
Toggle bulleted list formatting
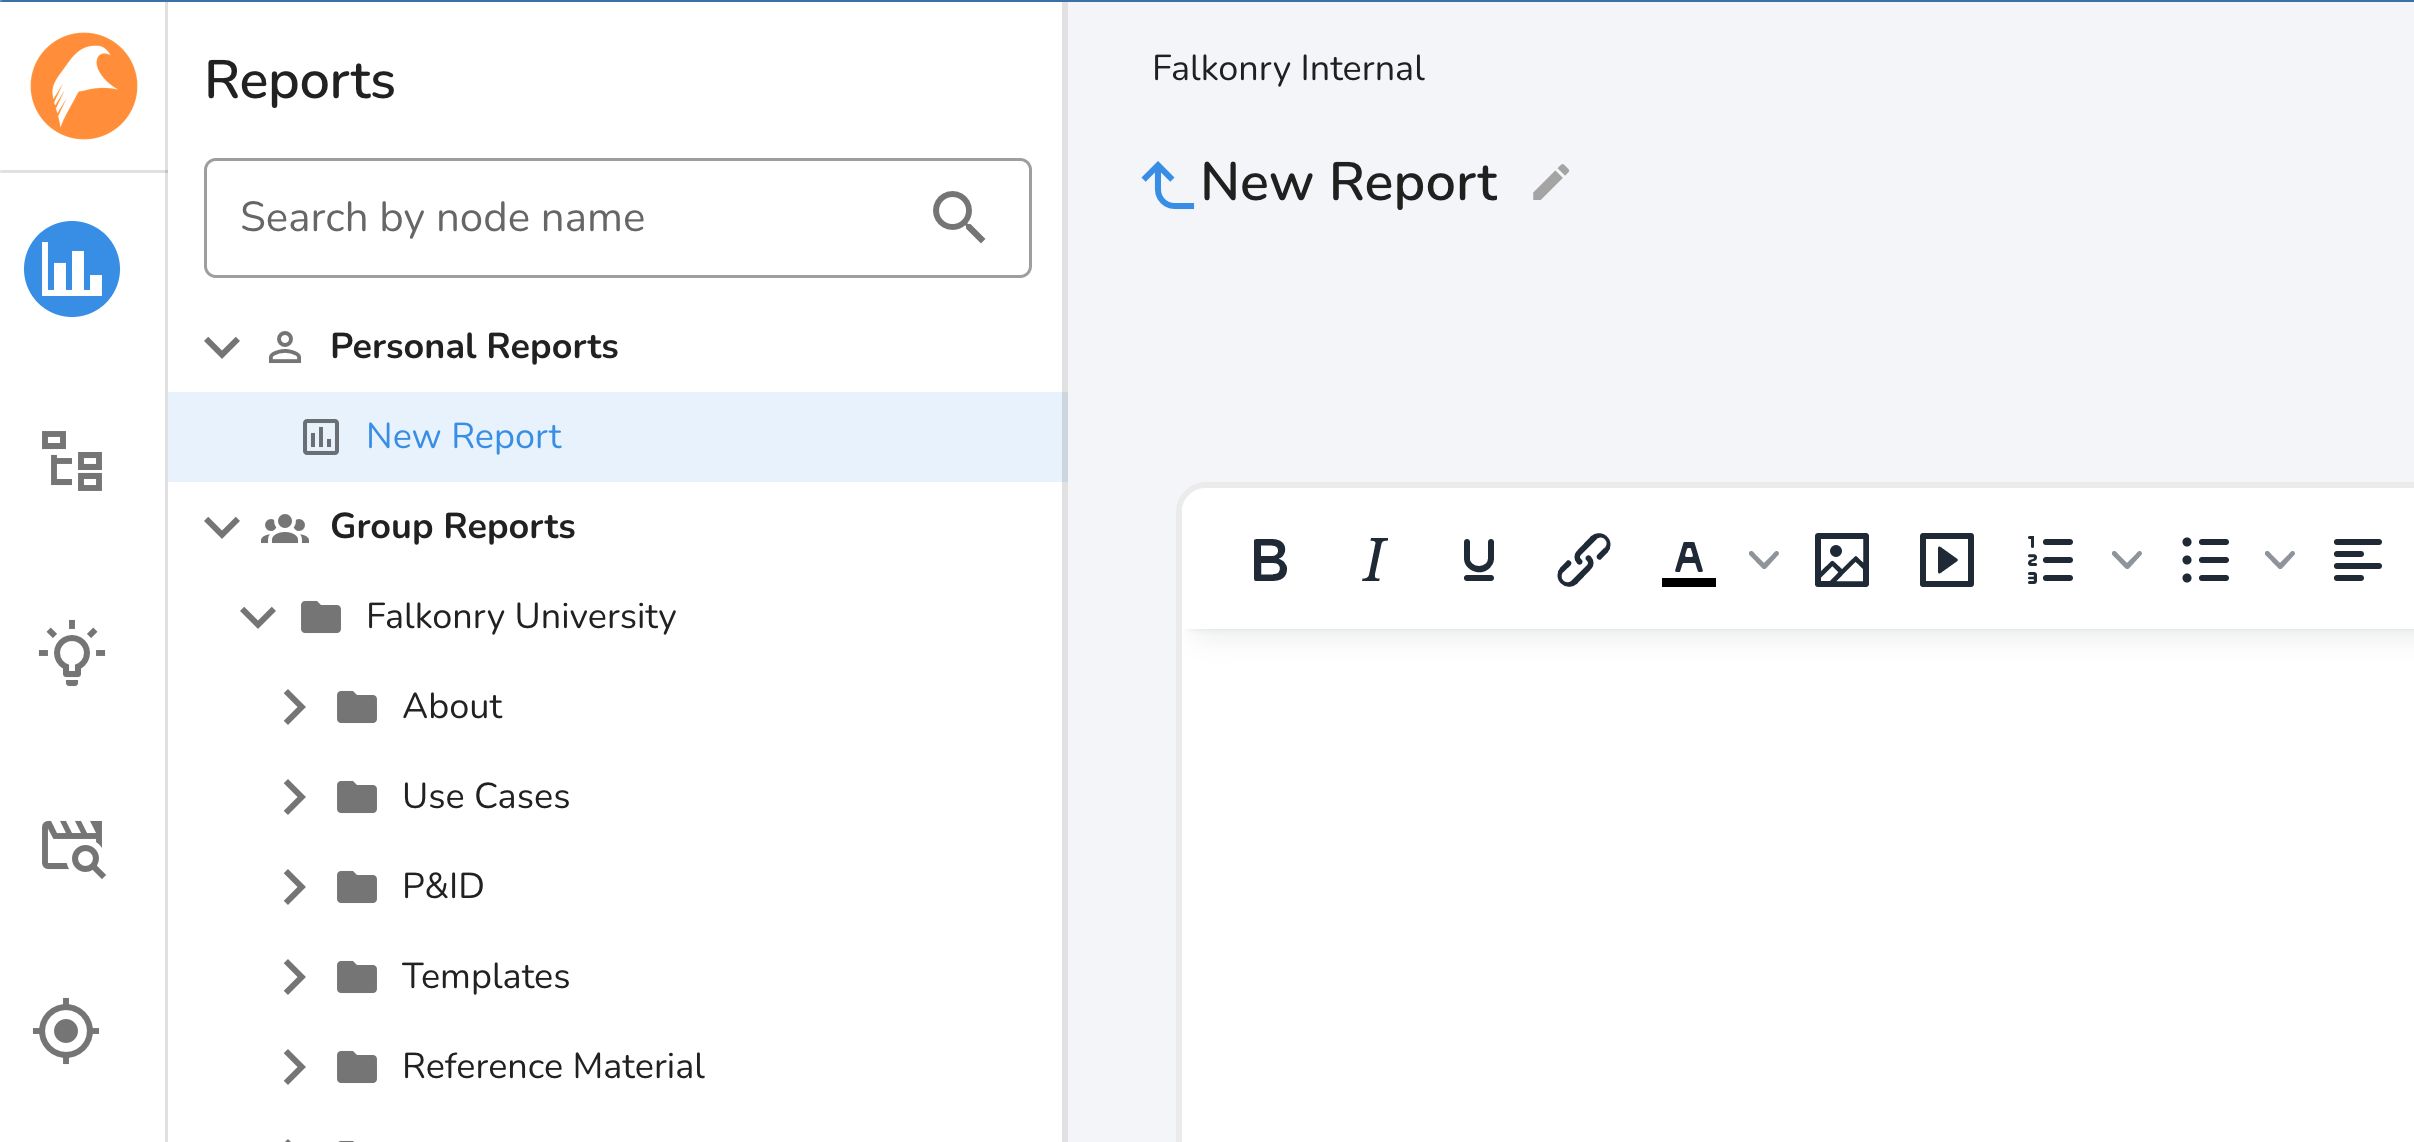pyautogui.click(x=2205, y=560)
